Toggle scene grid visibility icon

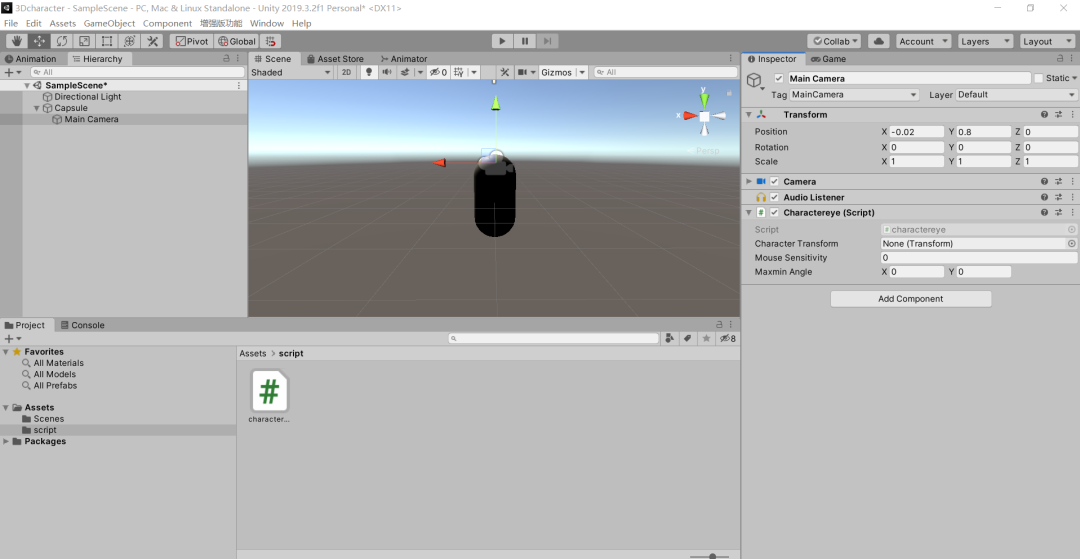click(458, 72)
